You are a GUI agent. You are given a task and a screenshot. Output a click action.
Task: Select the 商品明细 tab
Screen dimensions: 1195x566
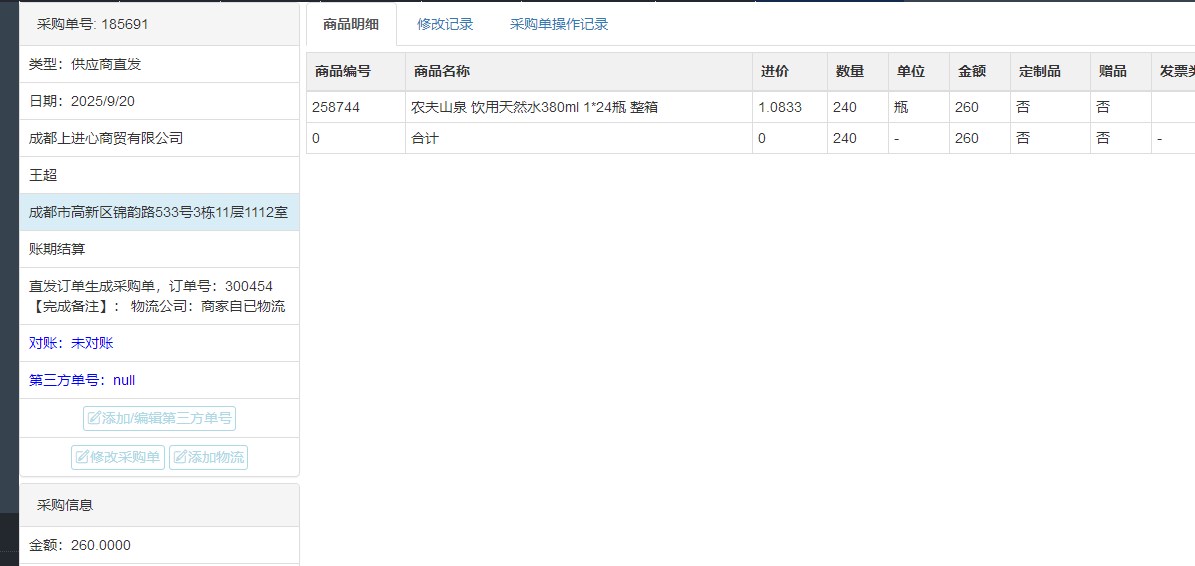pyautogui.click(x=351, y=24)
